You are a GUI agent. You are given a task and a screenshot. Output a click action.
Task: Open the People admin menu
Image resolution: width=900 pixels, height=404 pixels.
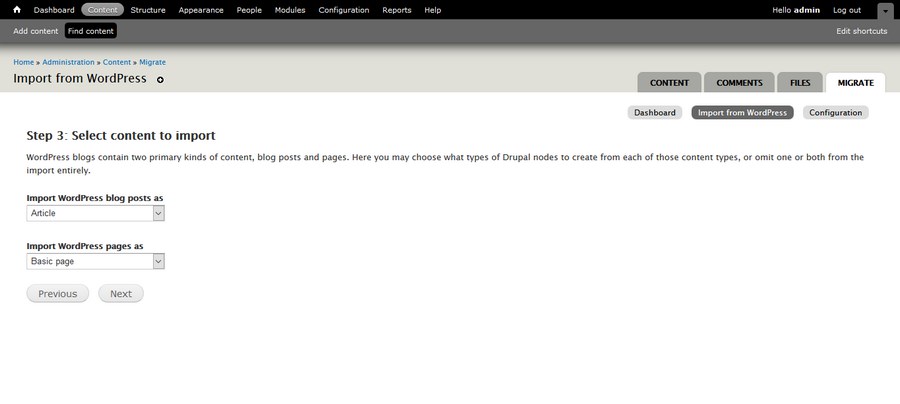[x=249, y=10]
